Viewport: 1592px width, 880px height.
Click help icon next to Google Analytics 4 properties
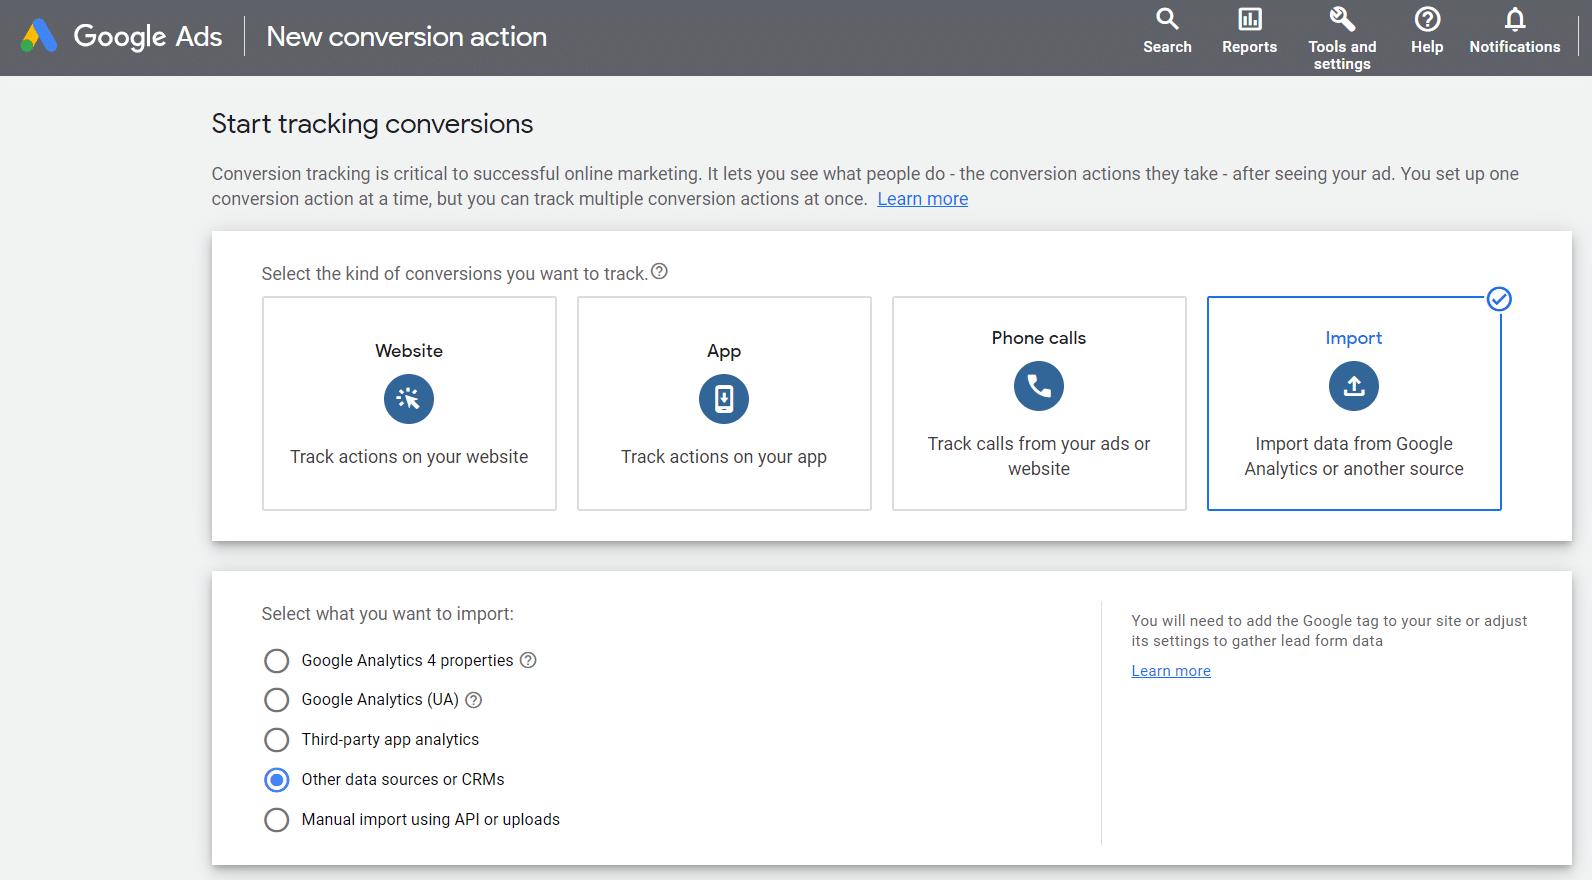click(528, 660)
